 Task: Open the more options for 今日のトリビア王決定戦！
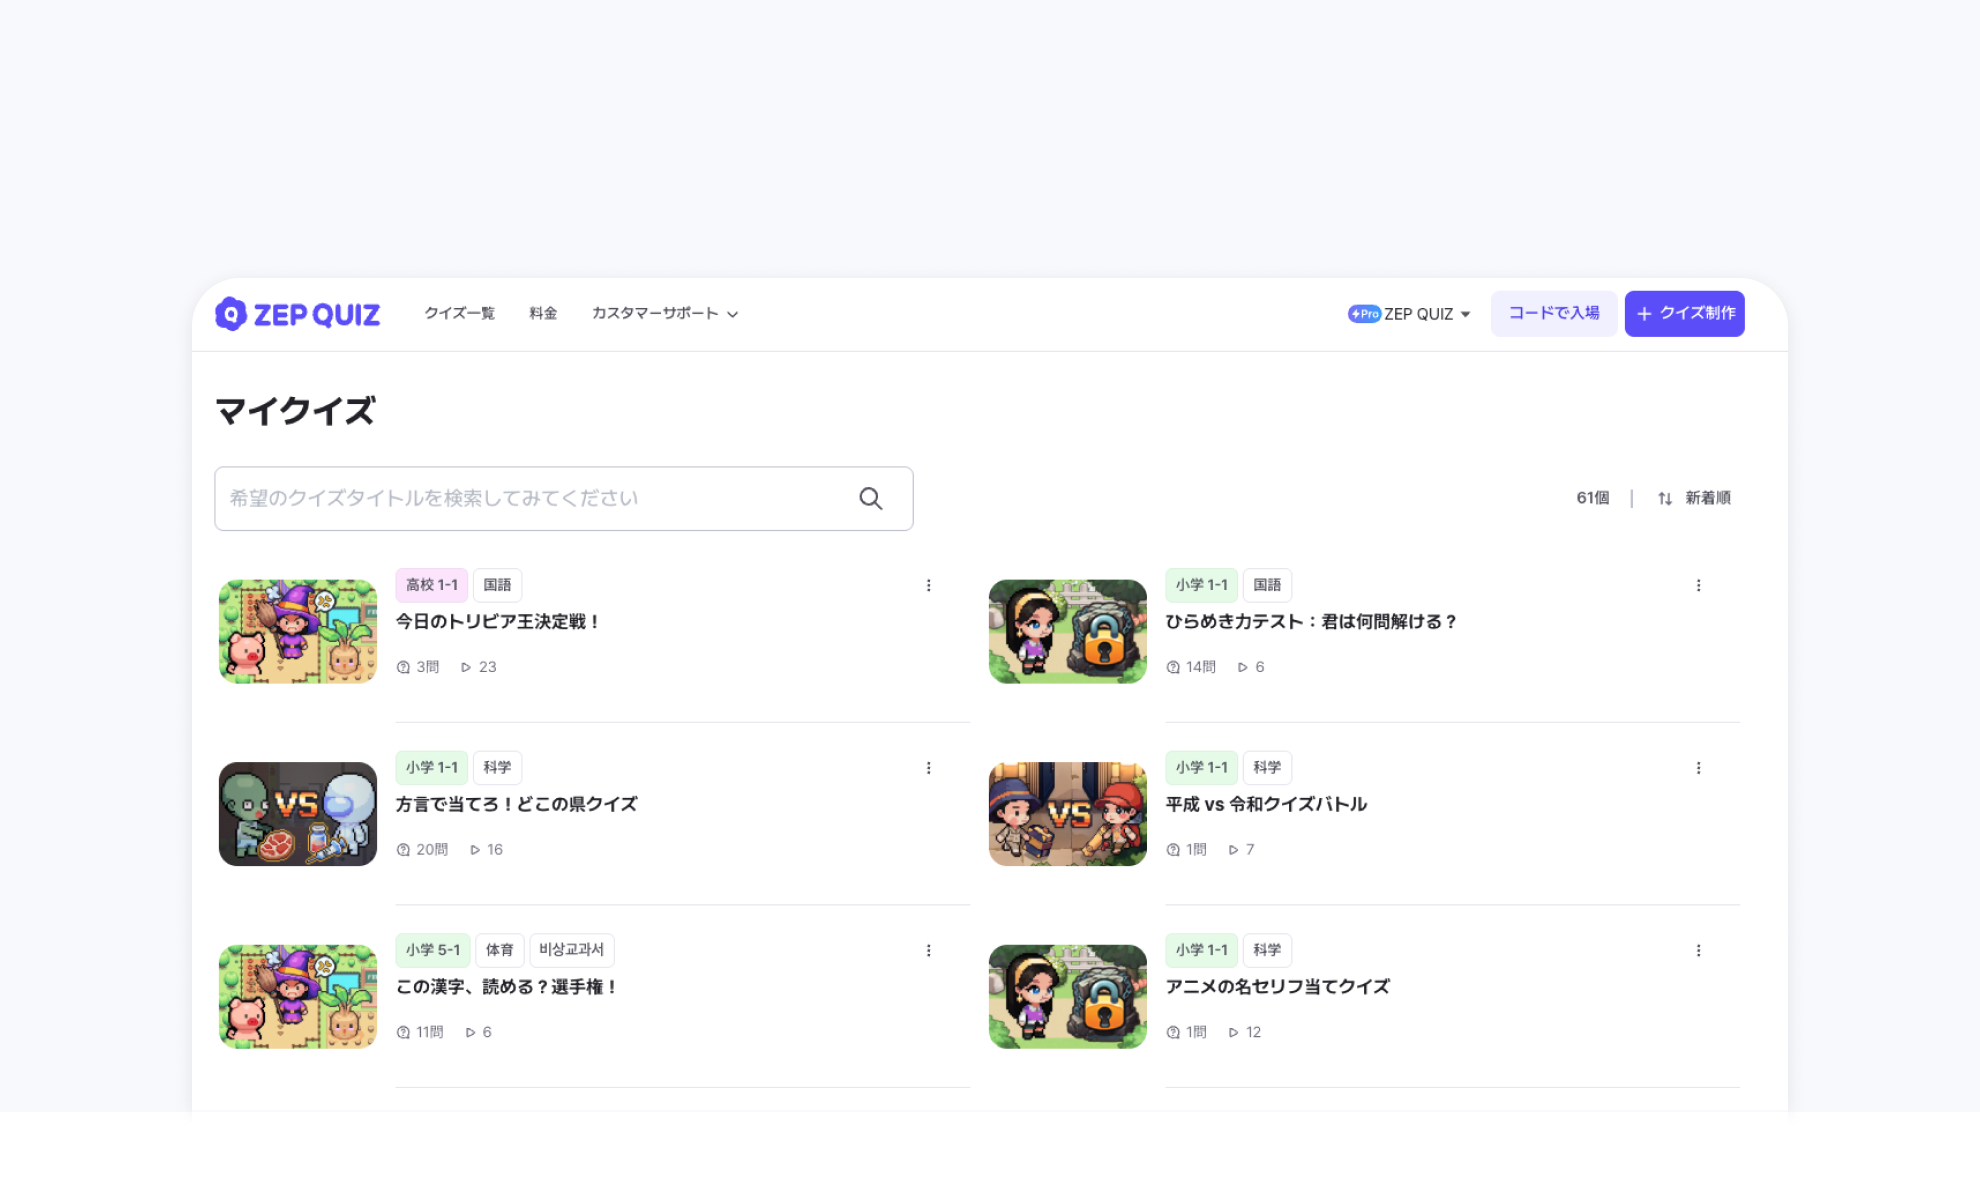coord(928,585)
